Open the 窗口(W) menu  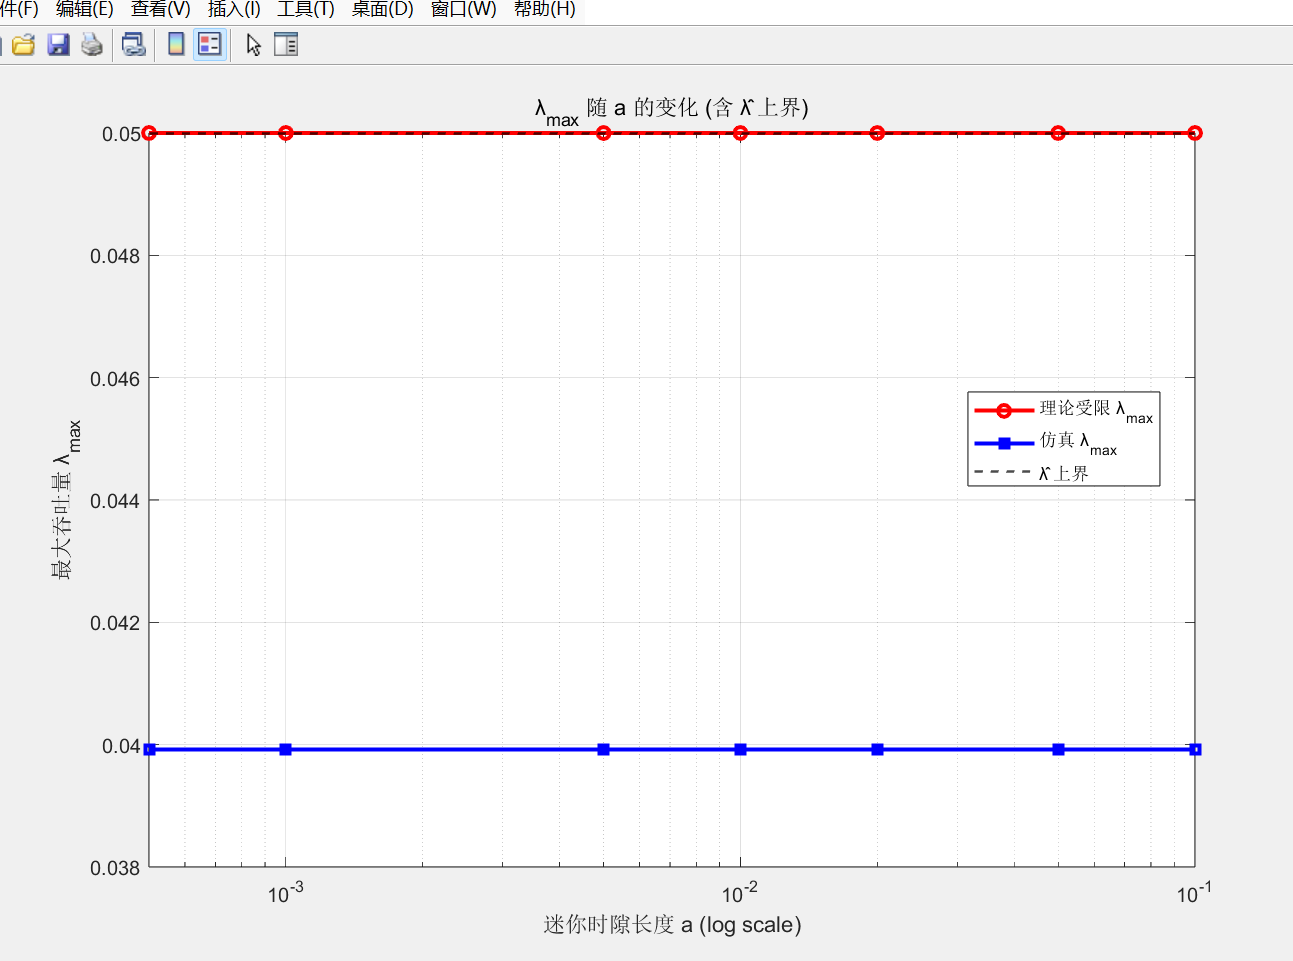click(x=463, y=9)
